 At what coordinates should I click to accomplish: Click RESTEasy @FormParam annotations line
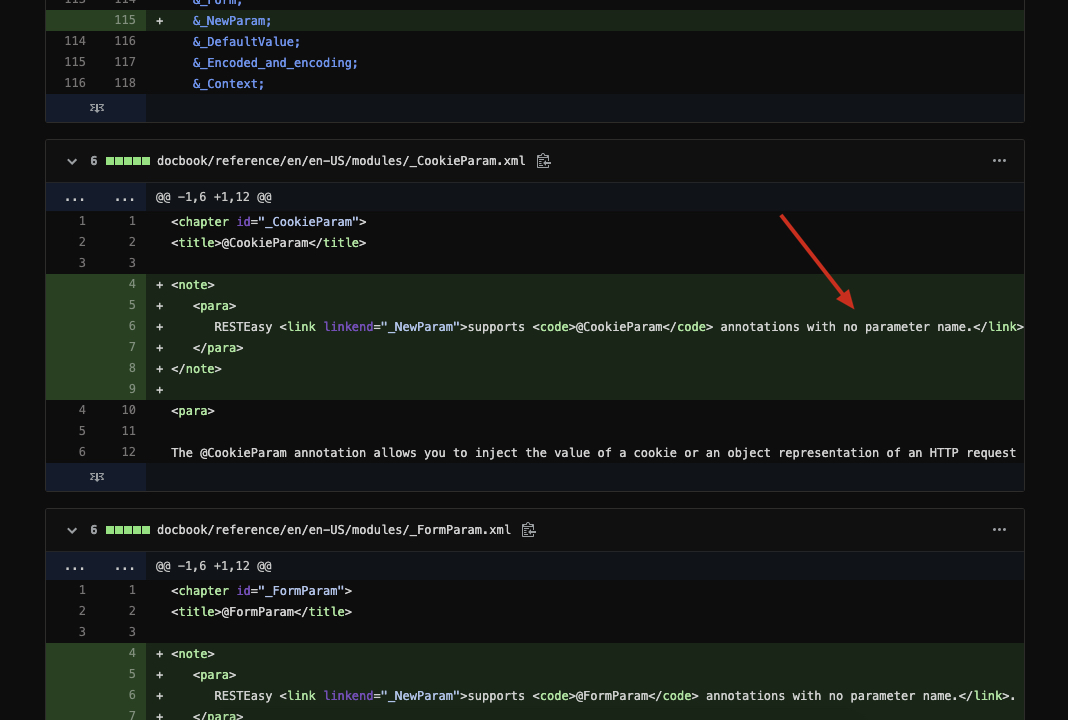tap(614, 697)
